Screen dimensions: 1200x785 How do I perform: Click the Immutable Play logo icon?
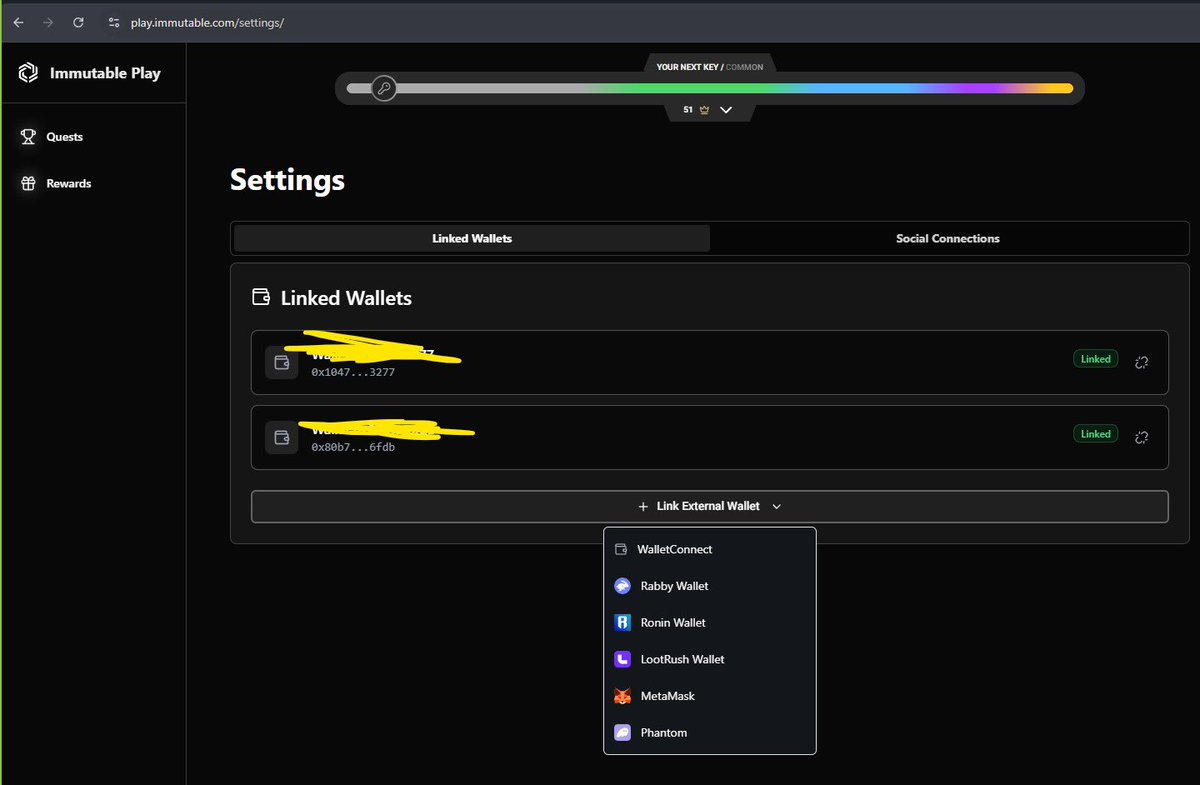coord(28,73)
